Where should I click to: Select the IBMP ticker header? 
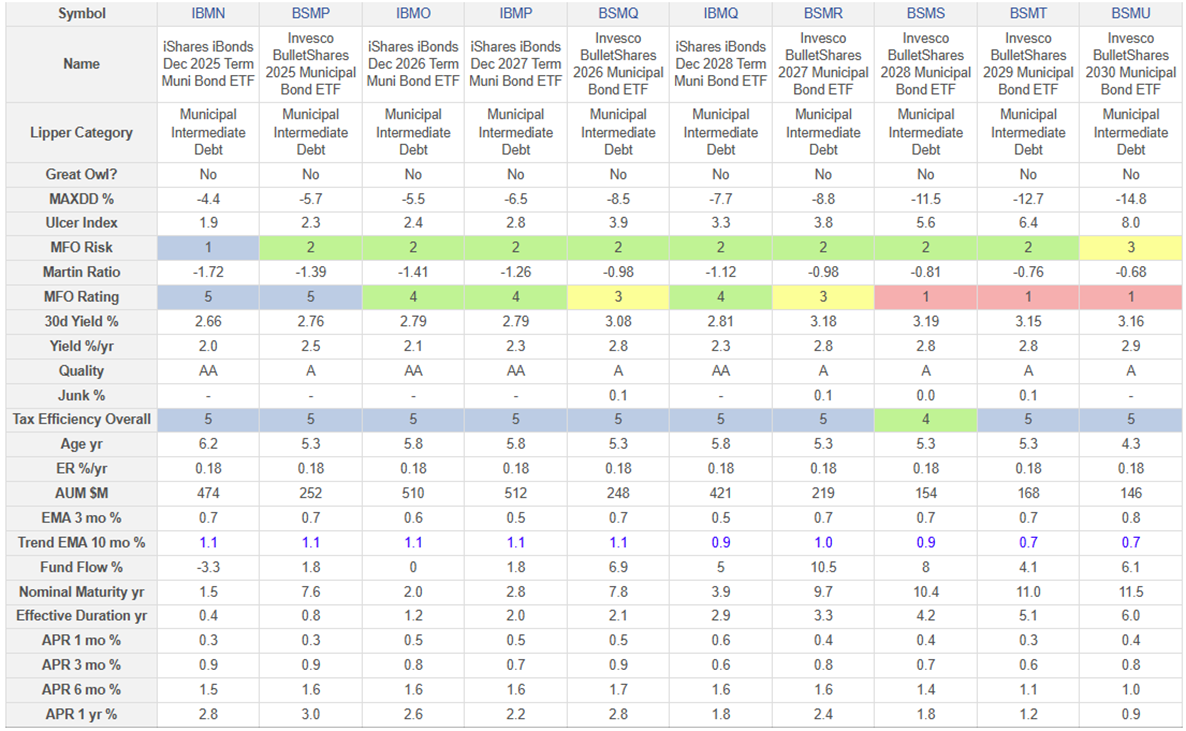516,14
